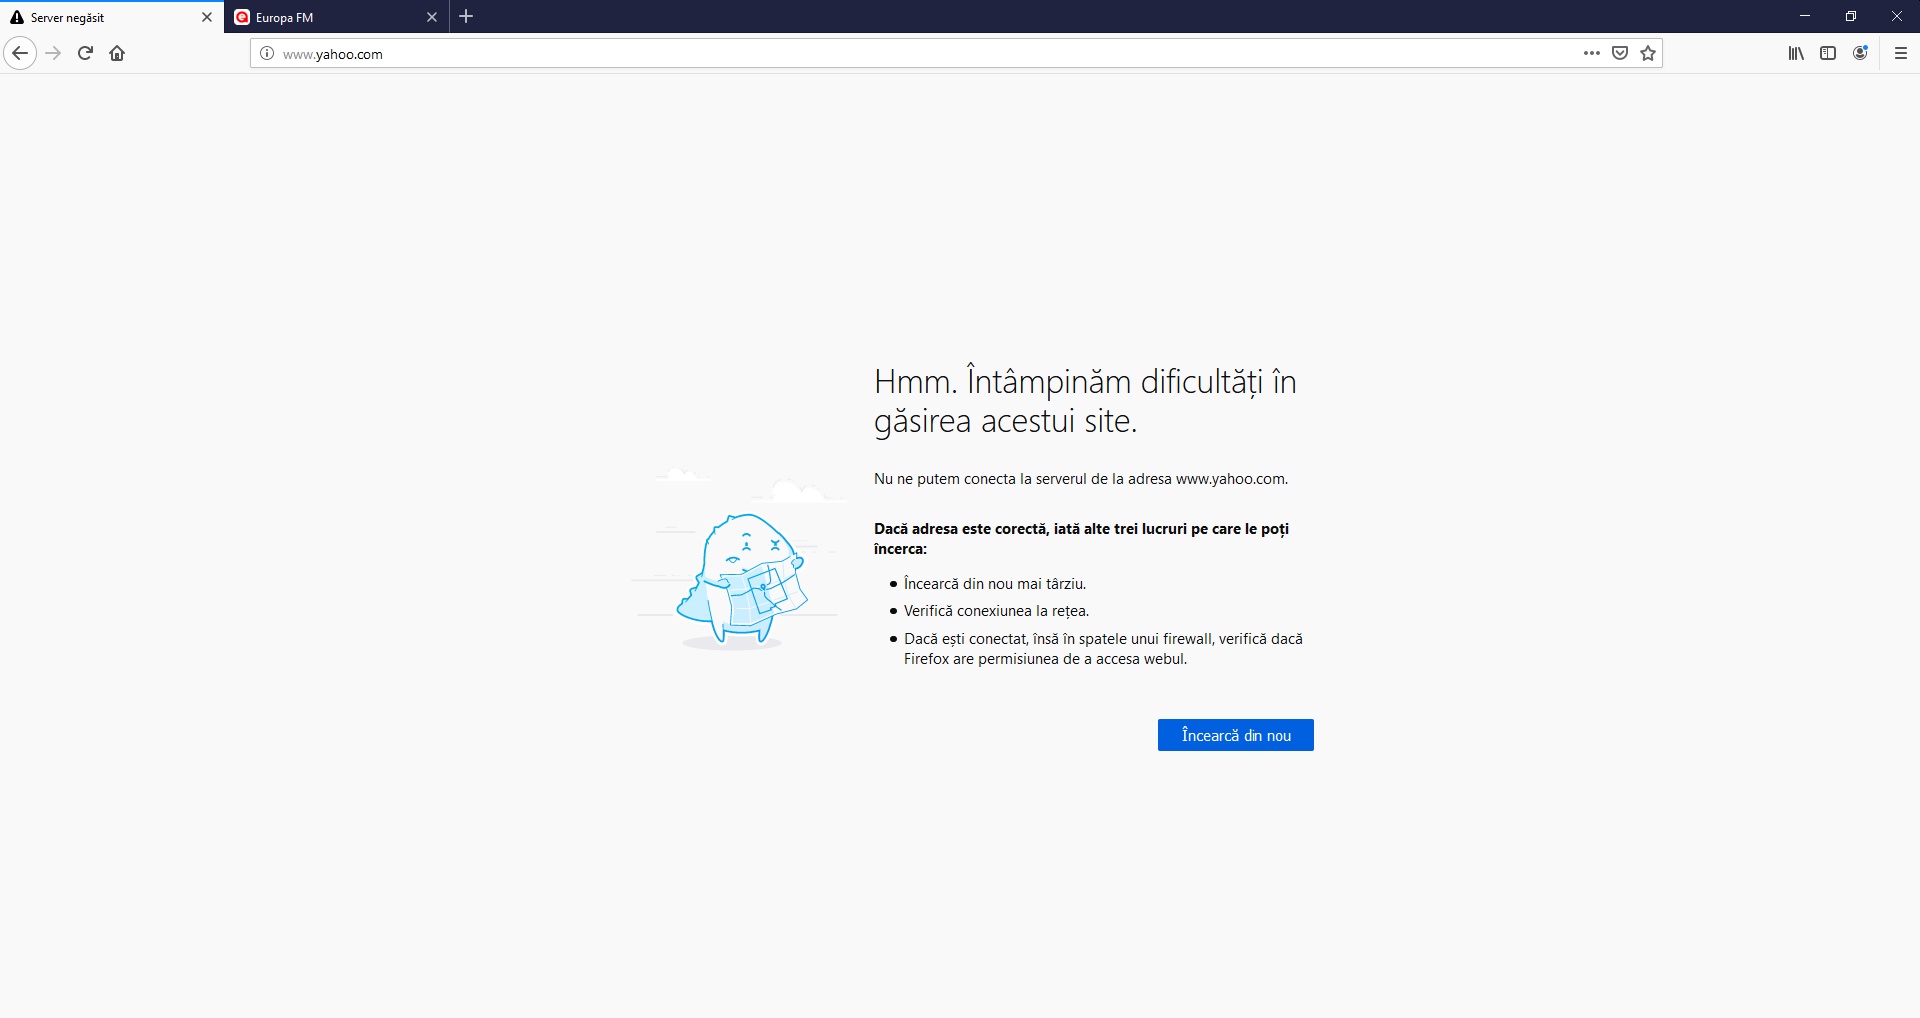The height and width of the screenshot is (1018, 1920).
Task: Close the Europa FM tab
Action: [432, 17]
